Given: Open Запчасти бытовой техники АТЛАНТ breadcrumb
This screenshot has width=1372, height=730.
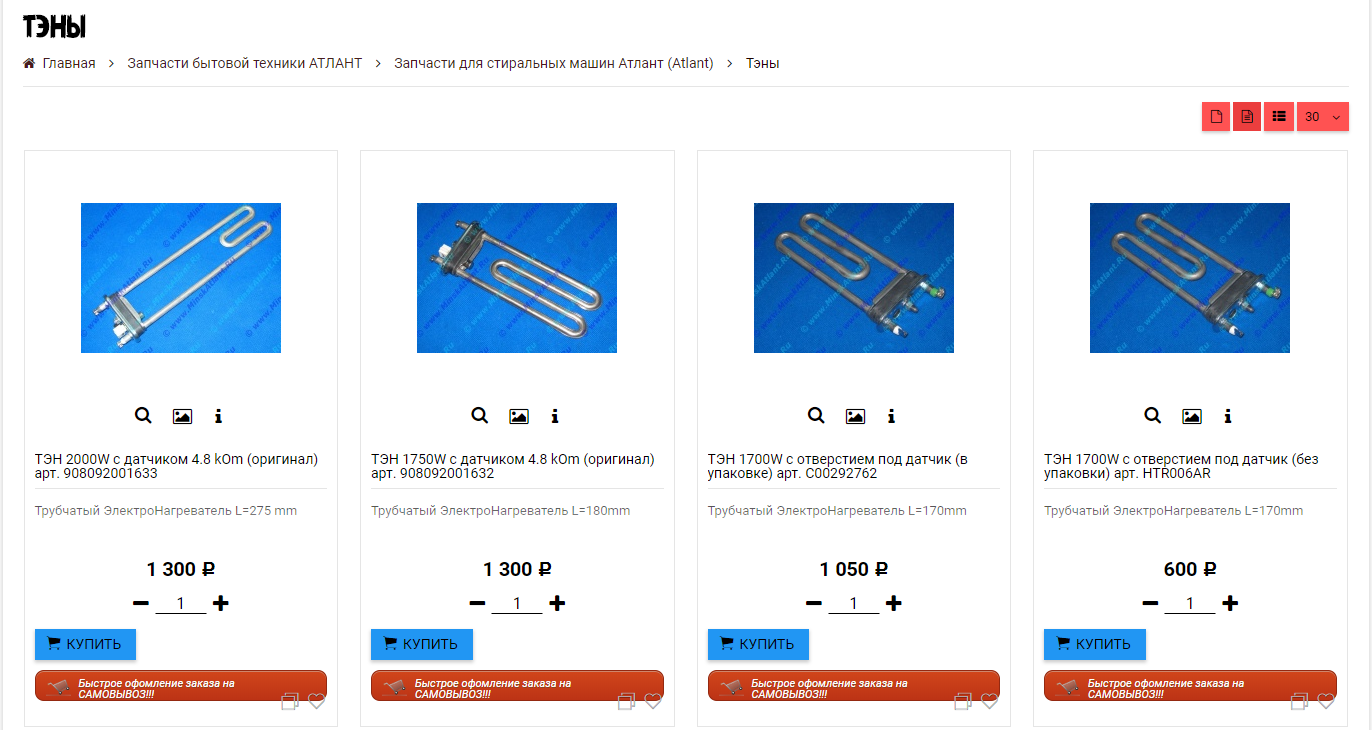Looking at the screenshot, I should point(244,63).
